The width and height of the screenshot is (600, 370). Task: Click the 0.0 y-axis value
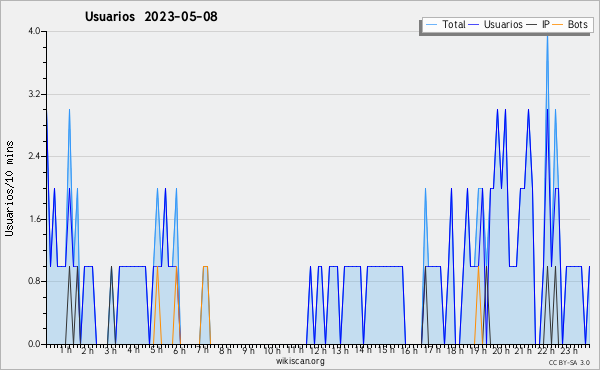click(34, 344)
